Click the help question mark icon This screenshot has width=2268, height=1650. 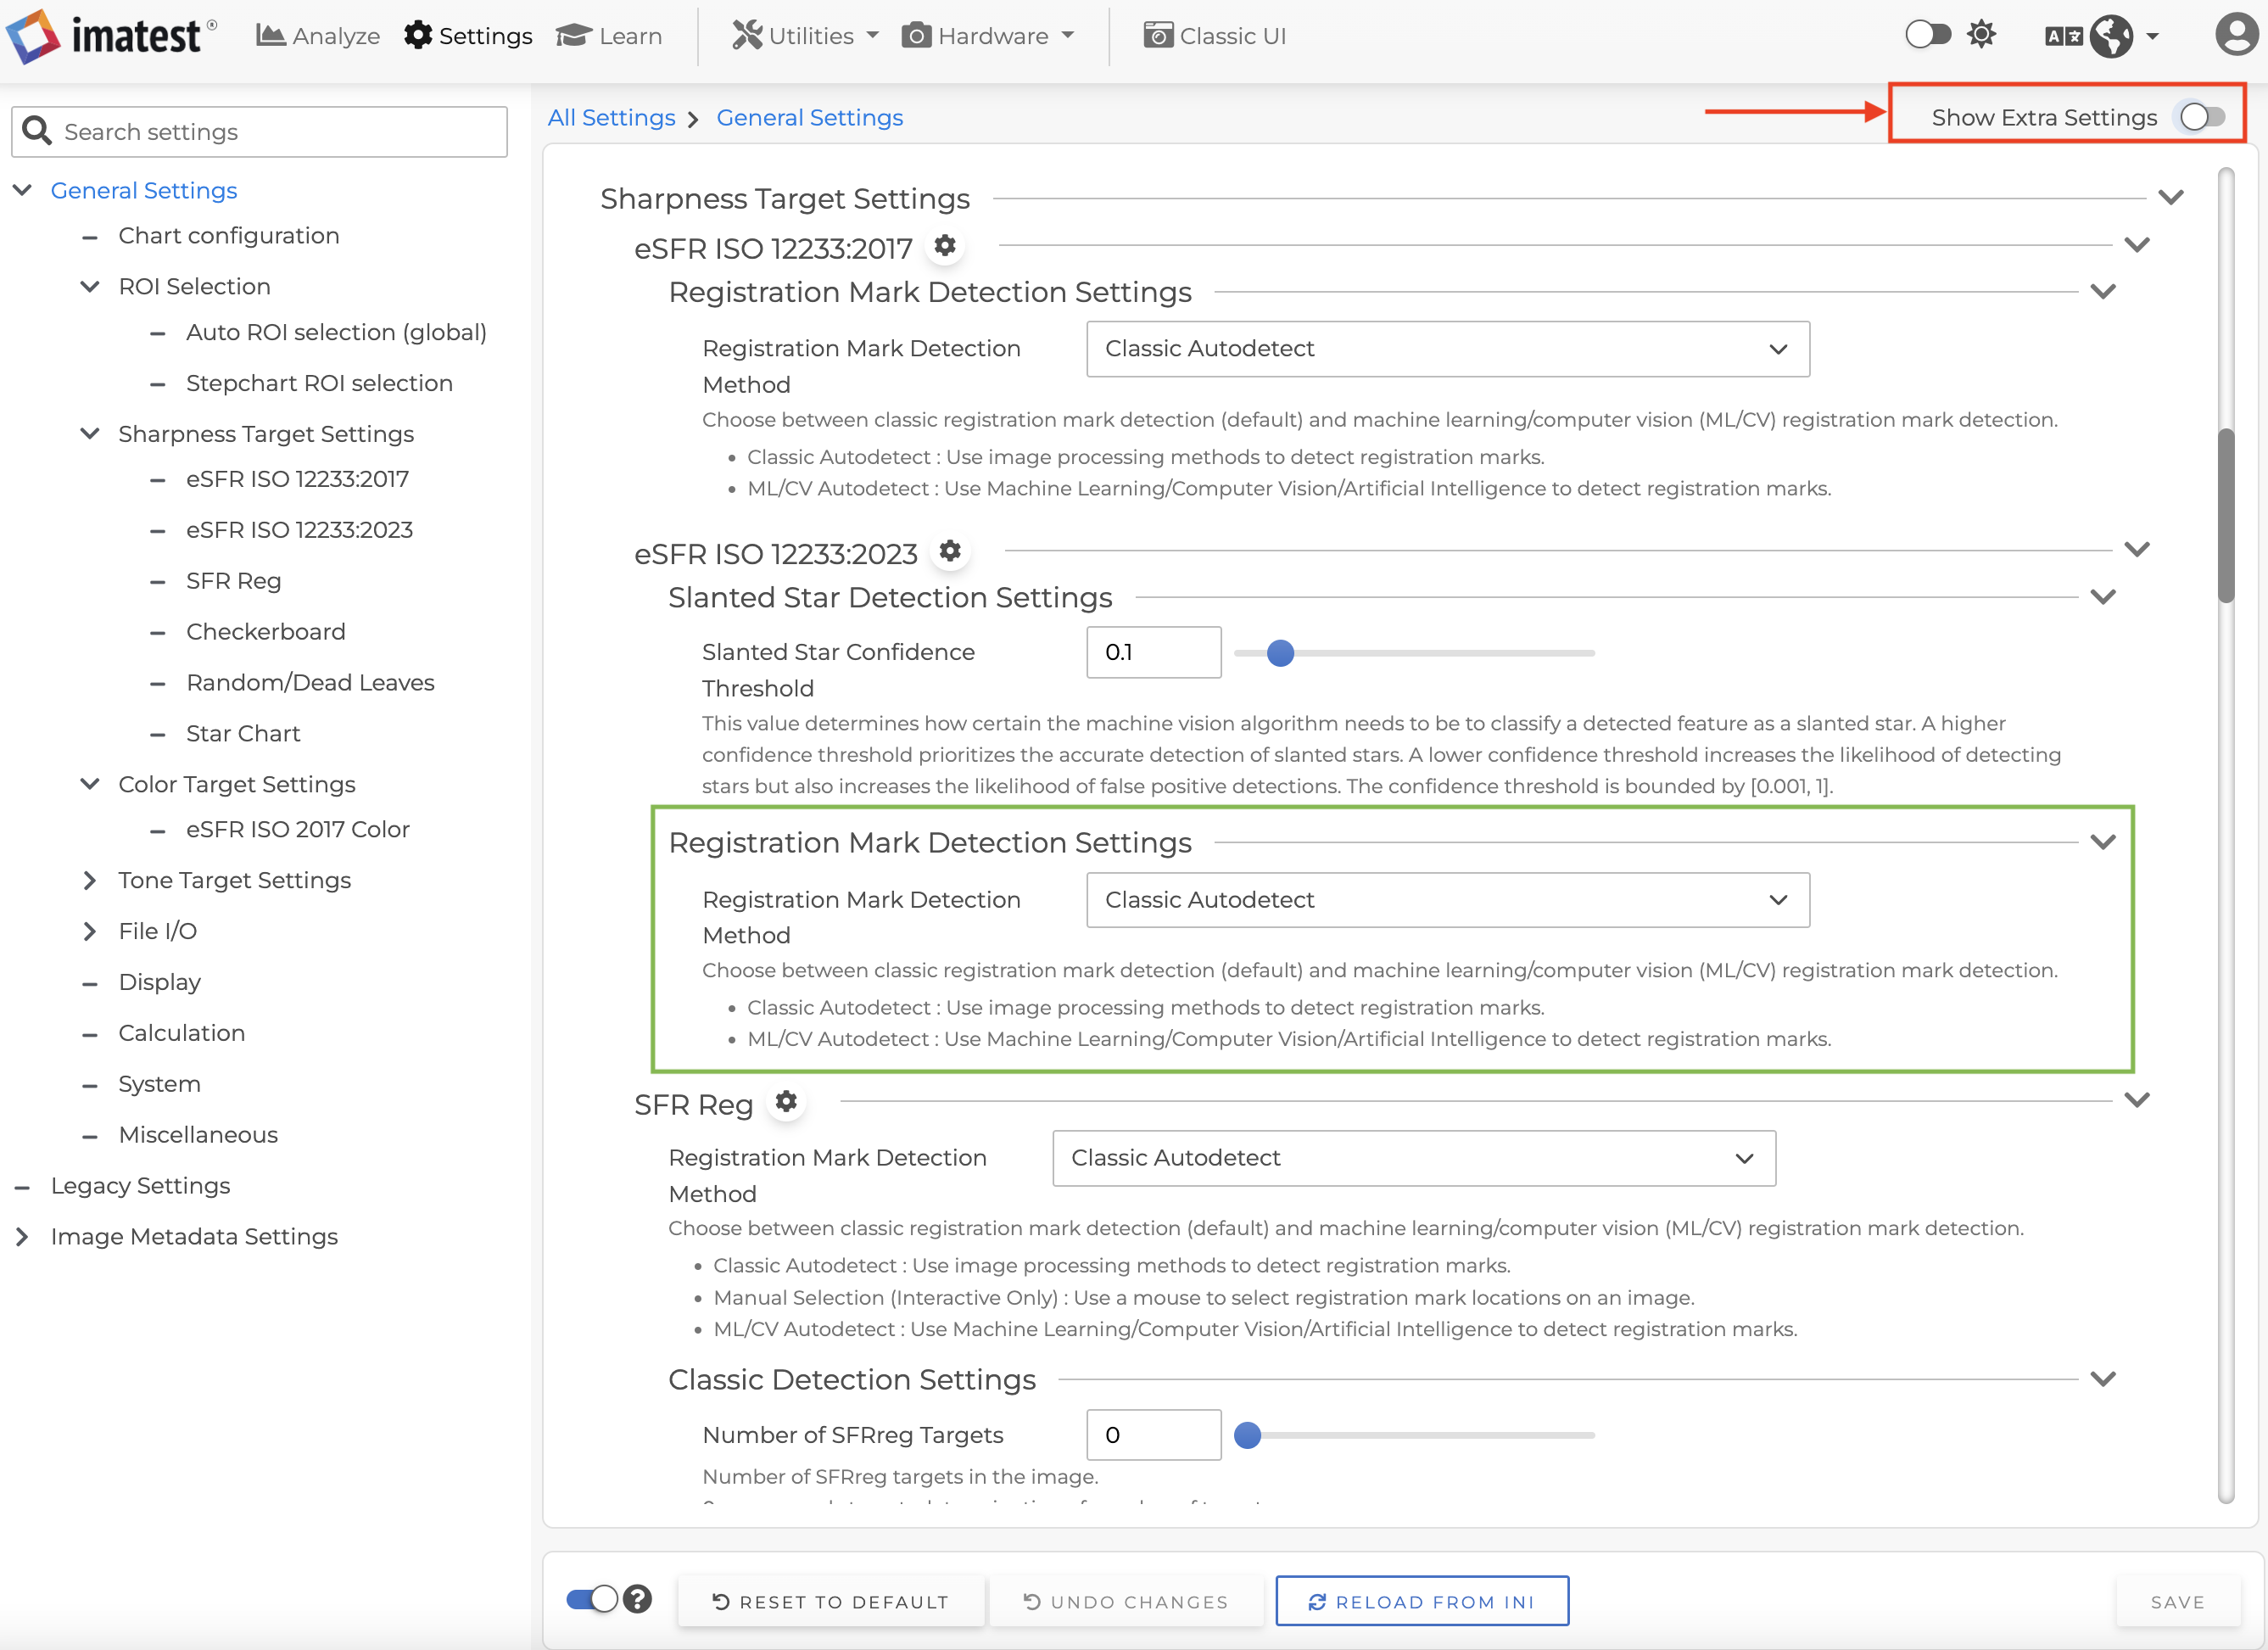(x=638, y=1600)
